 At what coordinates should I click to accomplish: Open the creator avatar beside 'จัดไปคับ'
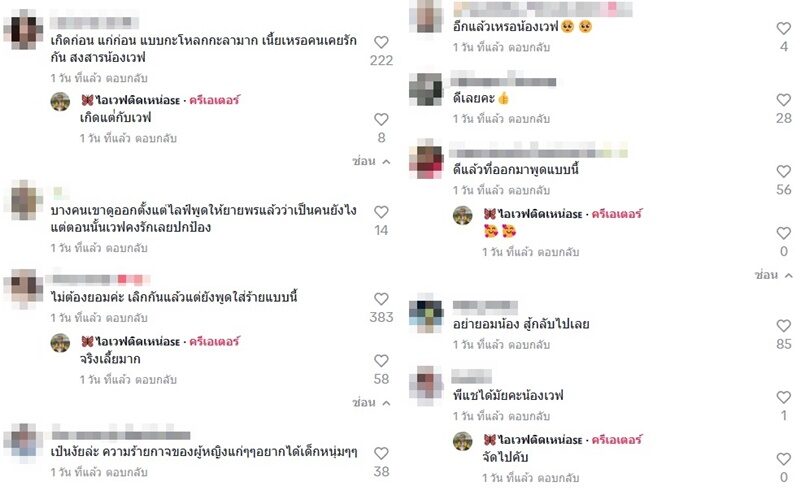click(x=463, y=441)
